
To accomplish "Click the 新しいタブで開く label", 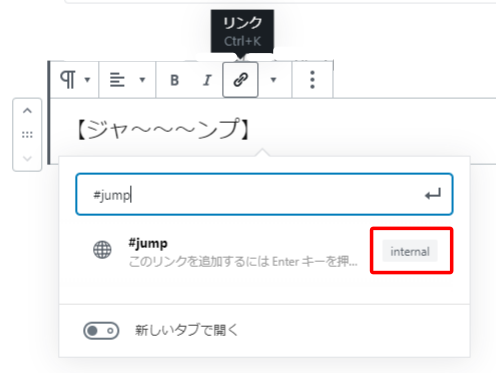I will coord(186,330).
